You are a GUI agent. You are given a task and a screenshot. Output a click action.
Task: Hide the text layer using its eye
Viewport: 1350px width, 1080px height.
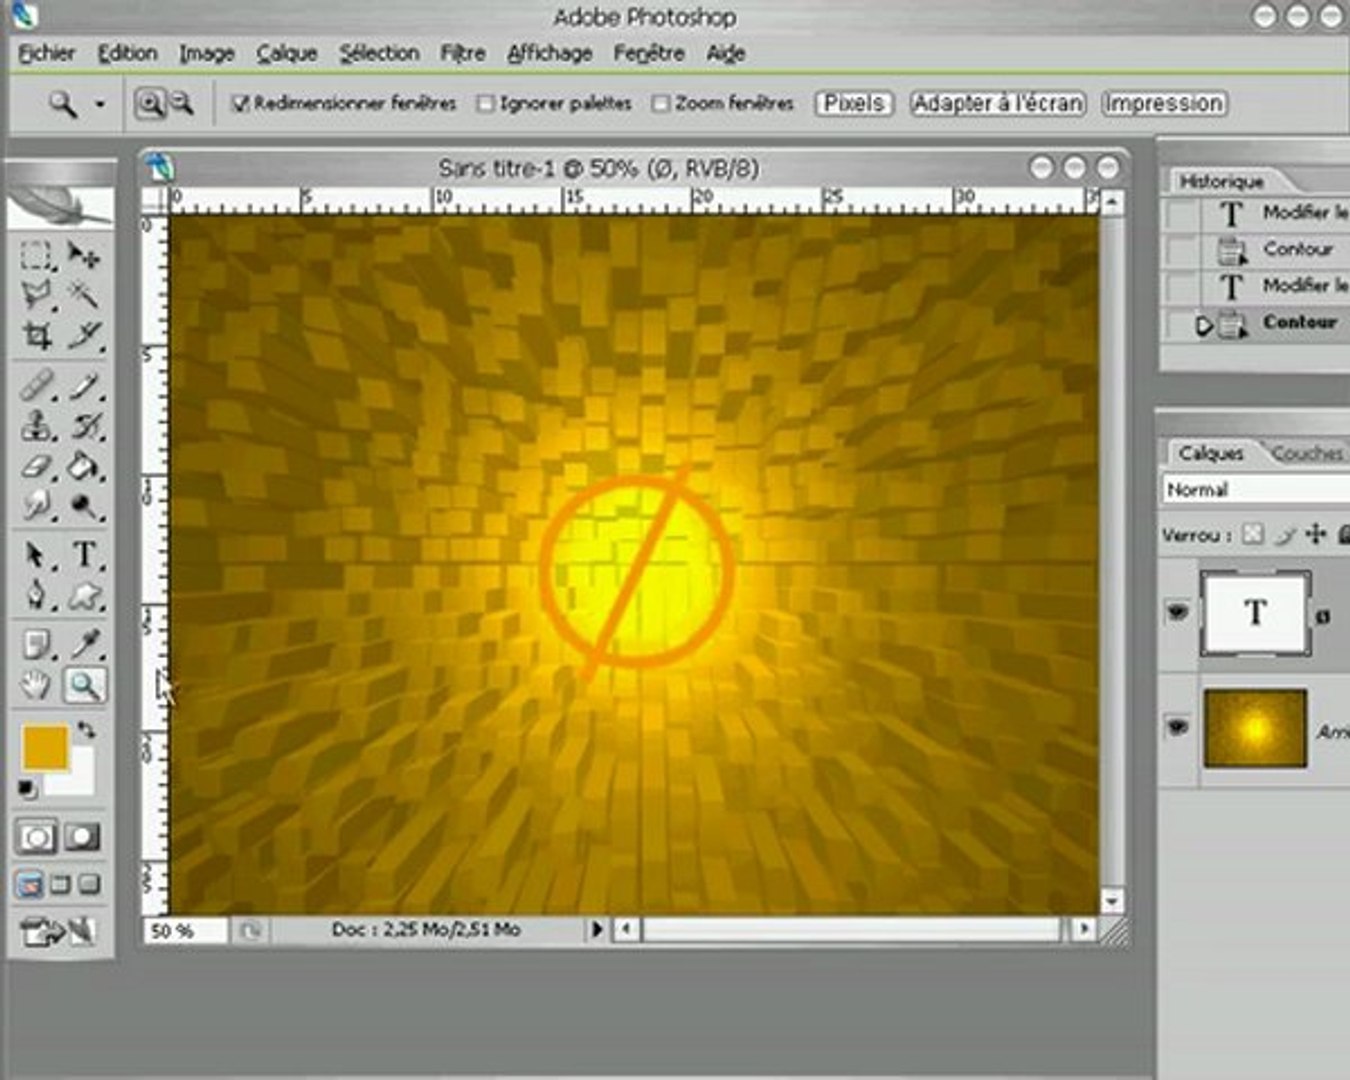pos(1178,611)
